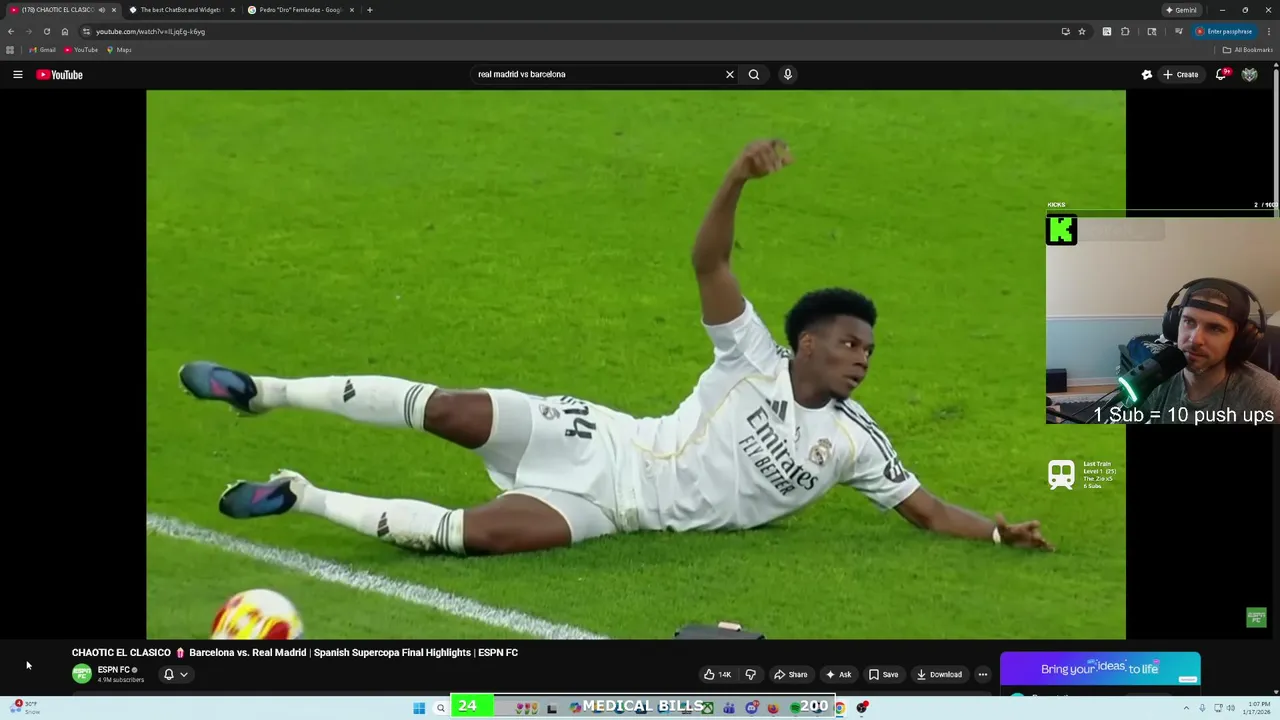The width and height of the screenshot is (1280, 720).
Task: Open the more actions ellipsis menu
Action: [983, 674]
